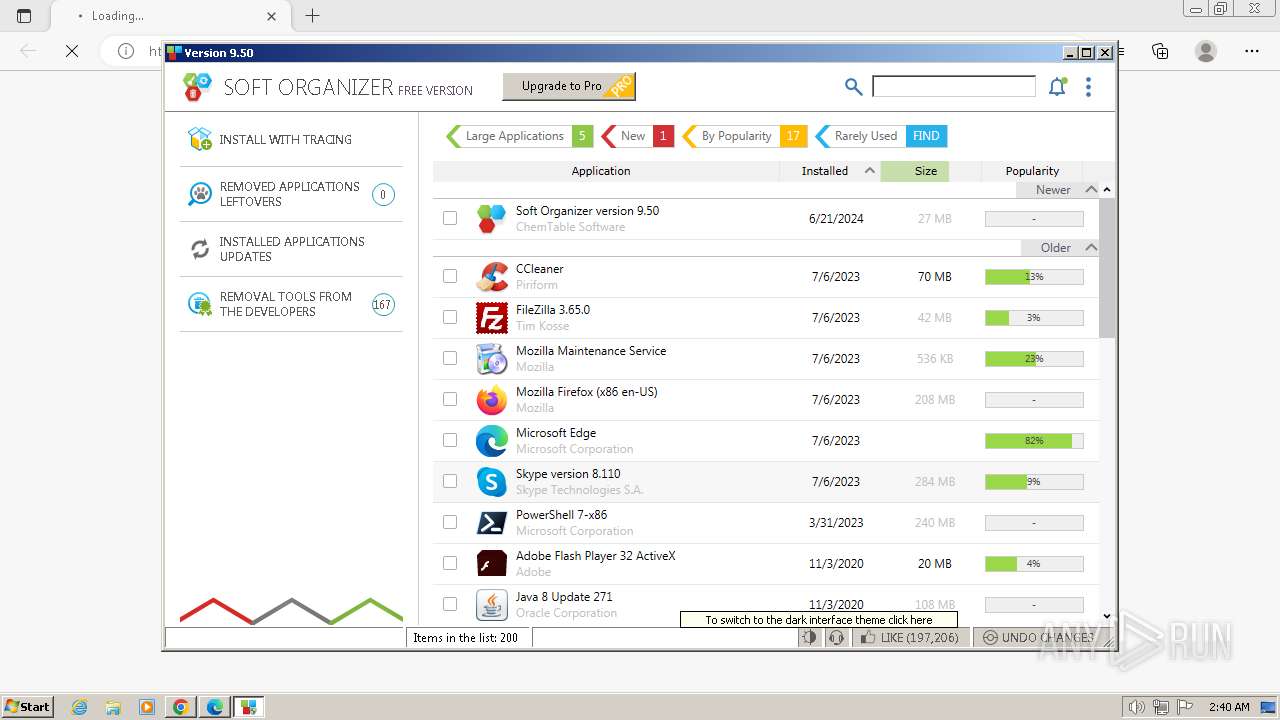Select the PowerShell 7-x86 icon

(x=492, y=523)
